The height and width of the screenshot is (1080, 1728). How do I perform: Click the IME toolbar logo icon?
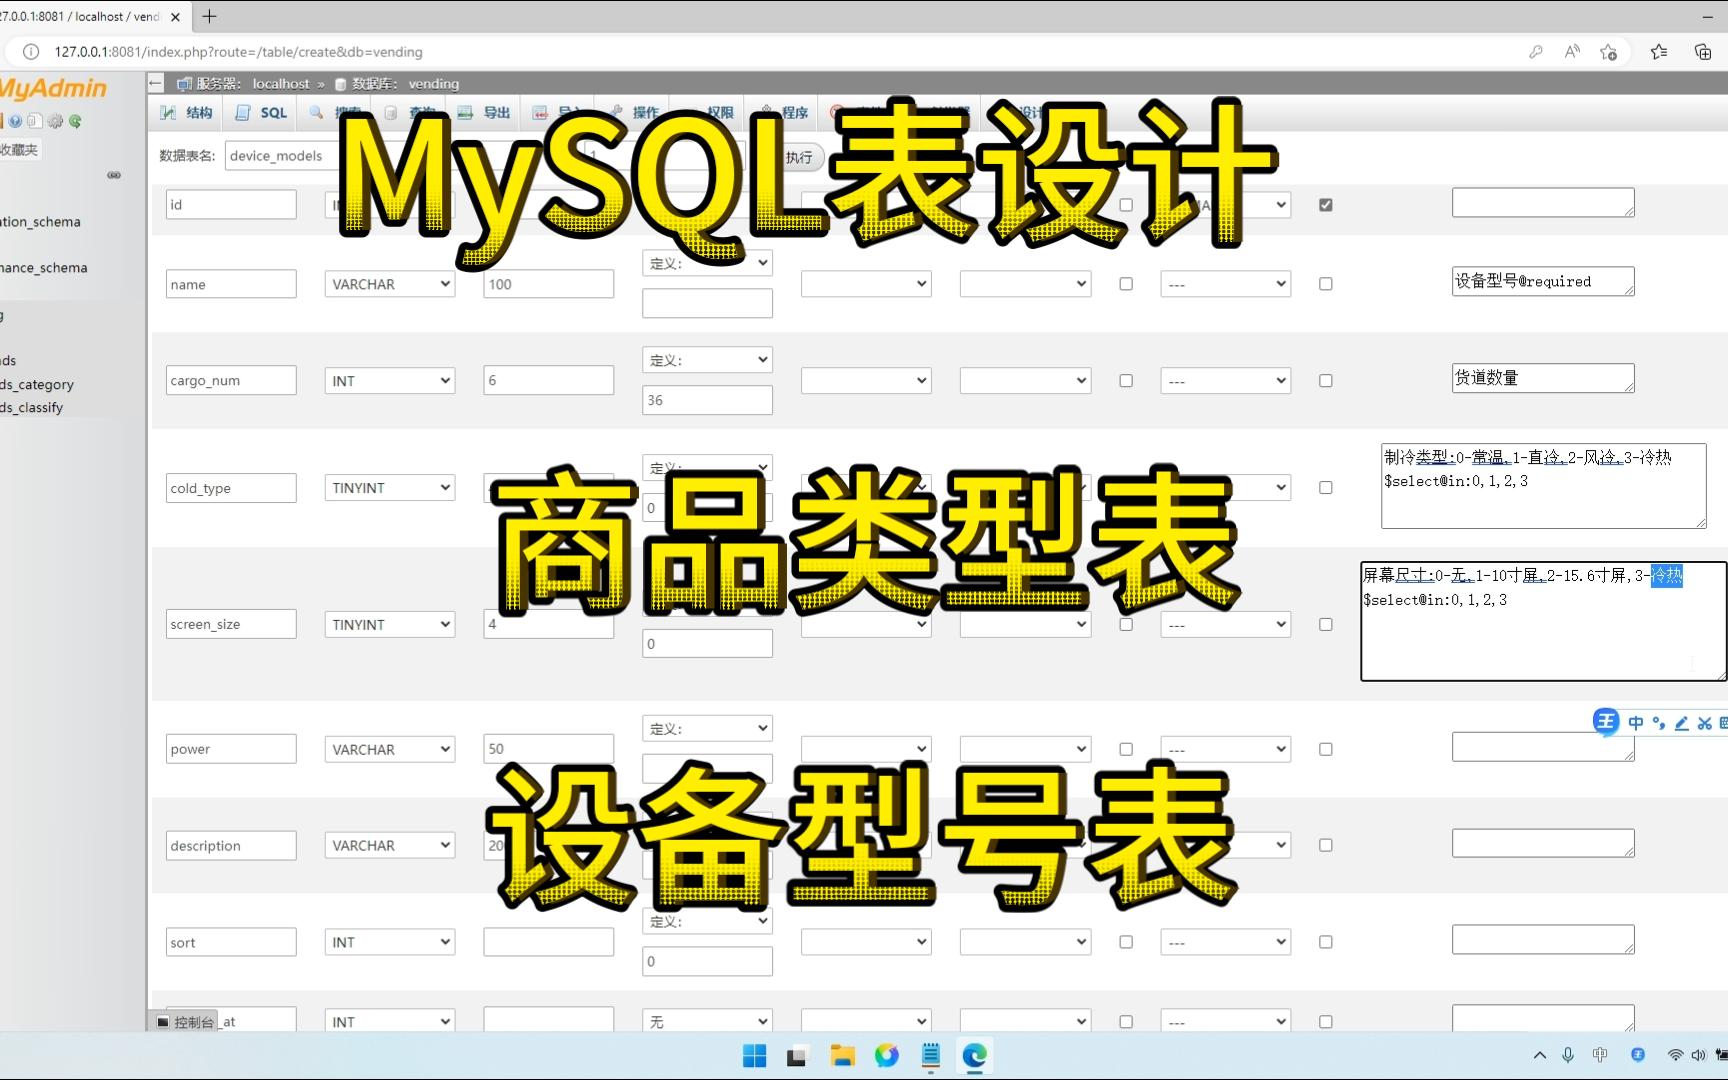coord(1606,722)
